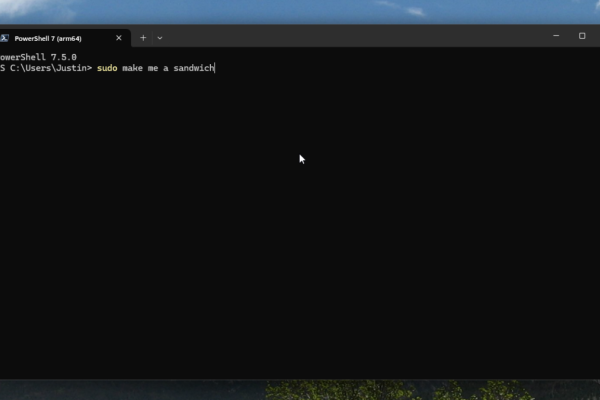Click the 'owerShell 7.5.0' version line
This screenshot has width=600, height=400.
tap(38, 57)
